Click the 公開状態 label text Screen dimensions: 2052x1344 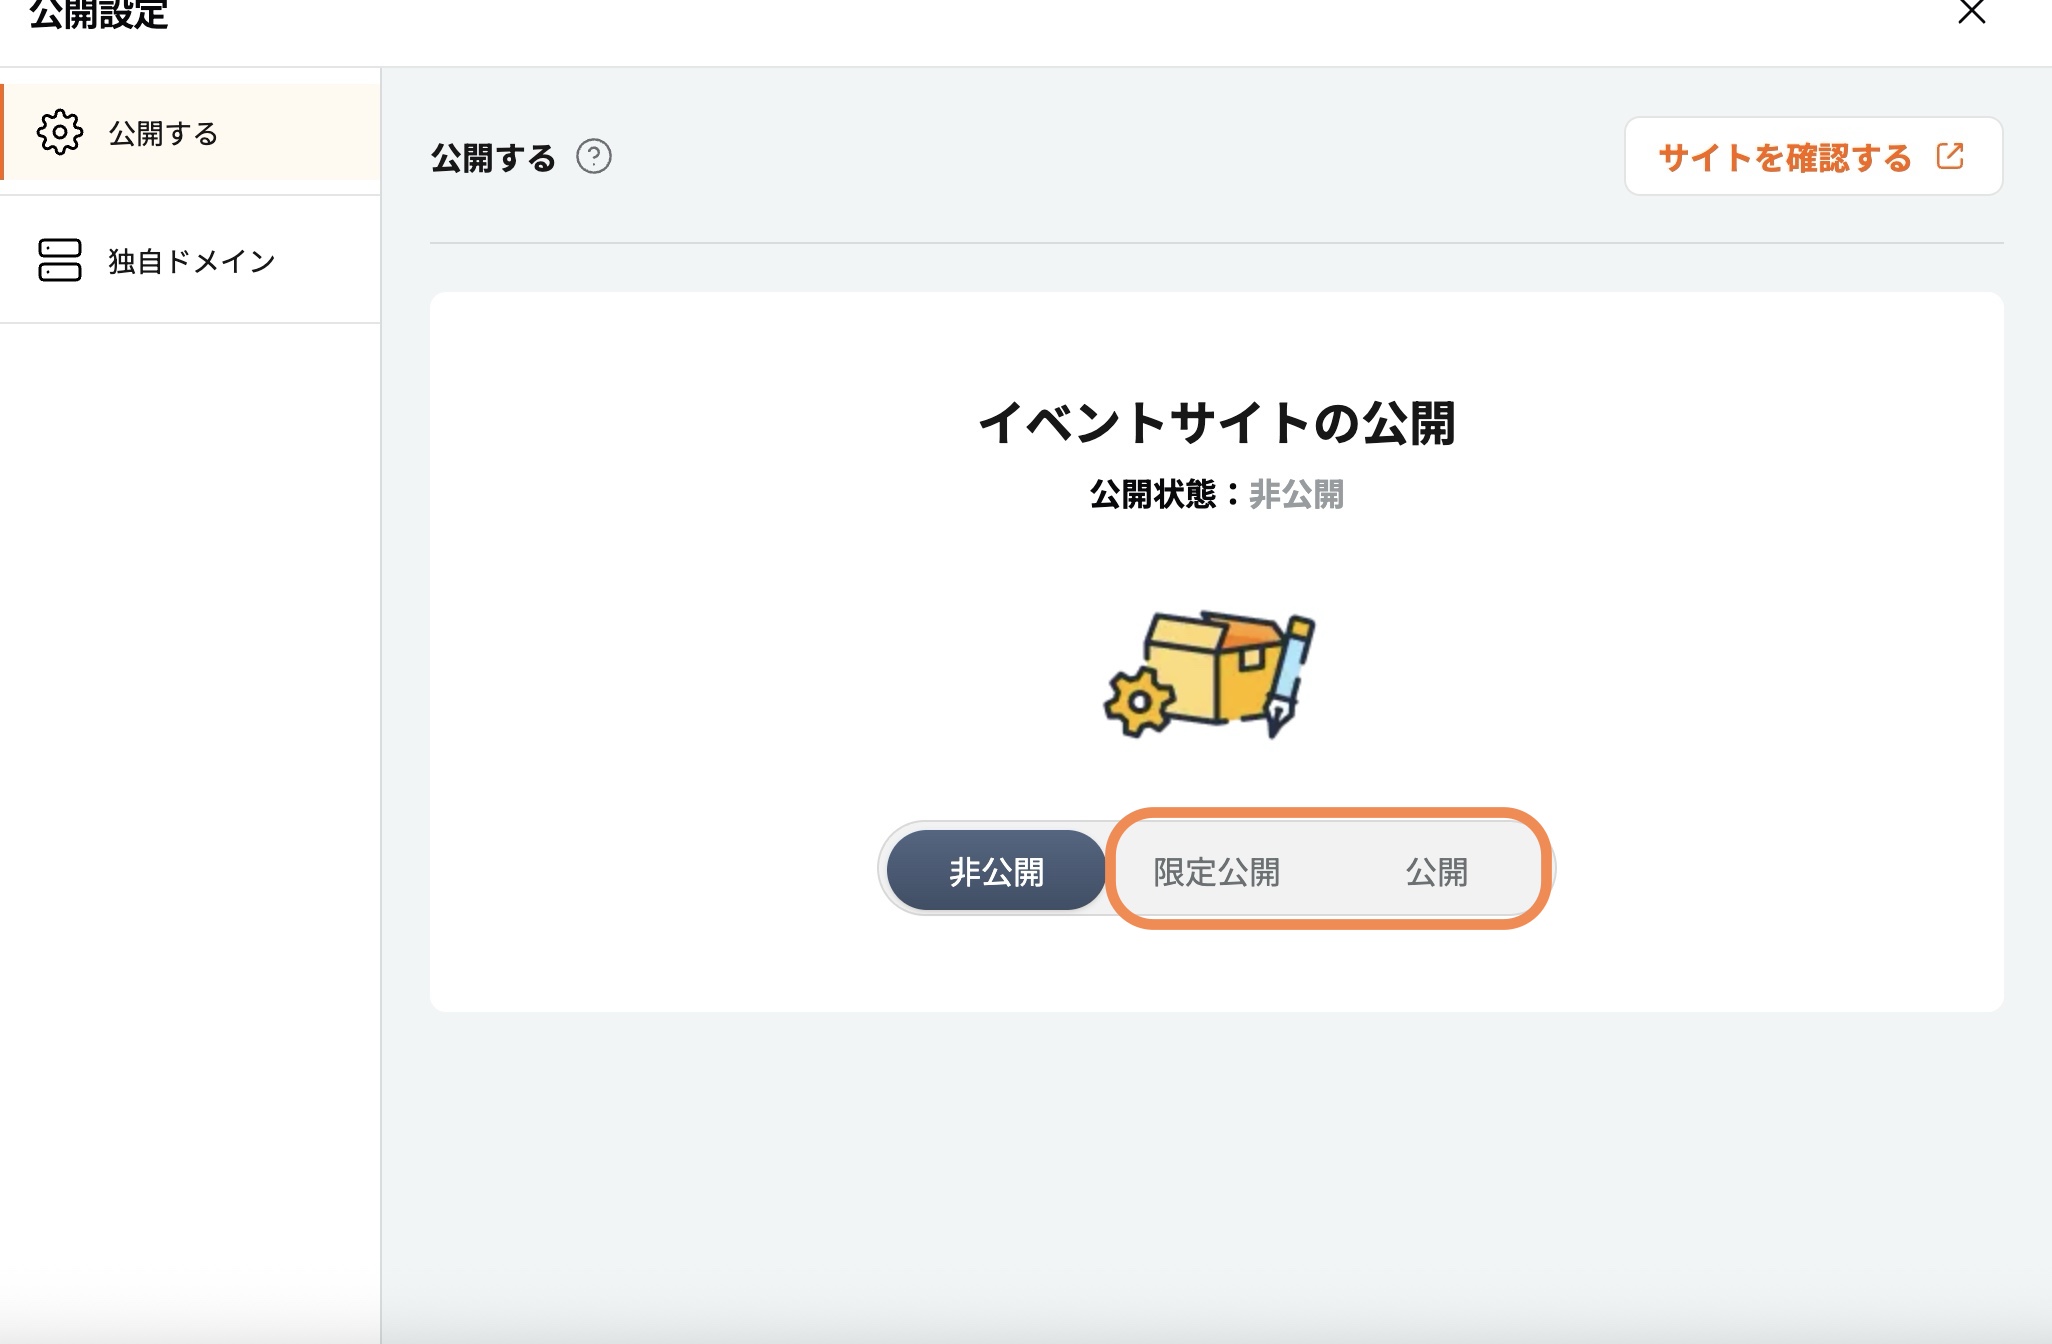1152,494
